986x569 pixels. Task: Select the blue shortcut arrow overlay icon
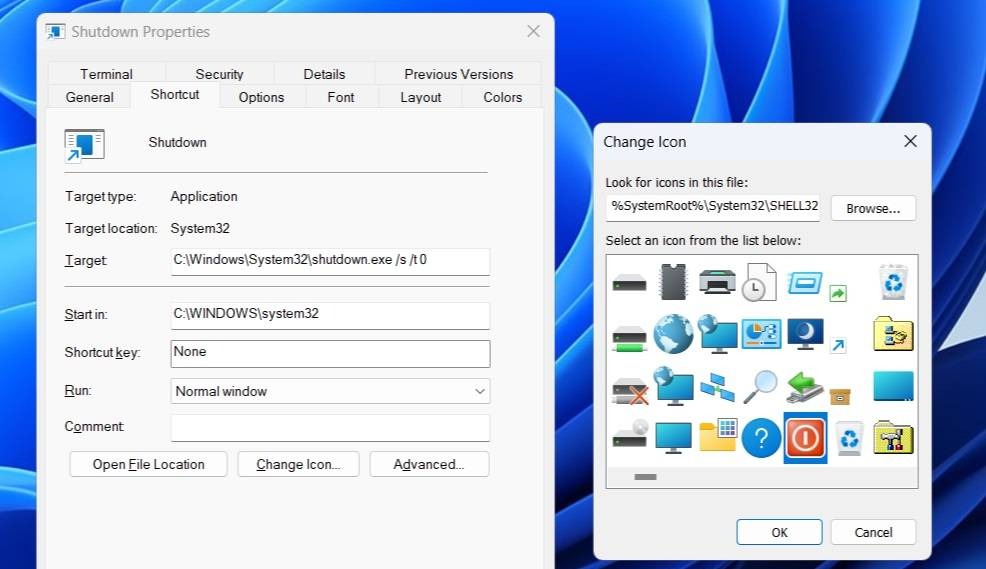[838, 345]
